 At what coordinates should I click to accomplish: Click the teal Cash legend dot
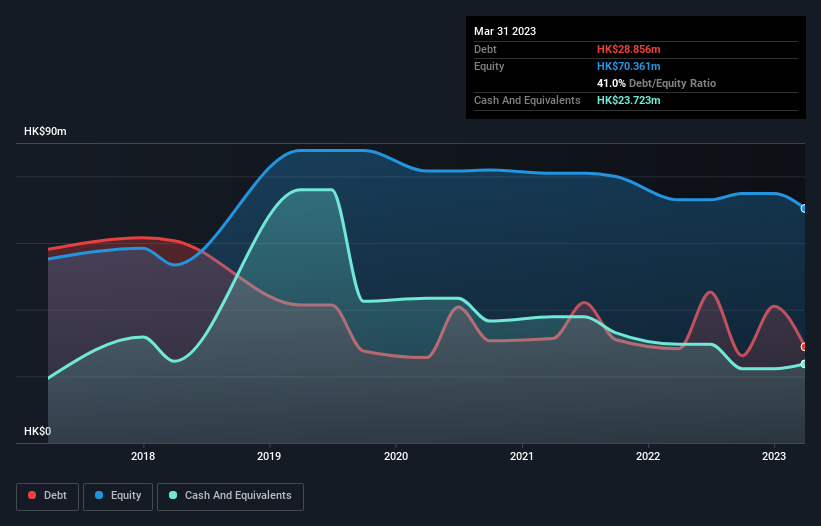[x=173, y=495]
